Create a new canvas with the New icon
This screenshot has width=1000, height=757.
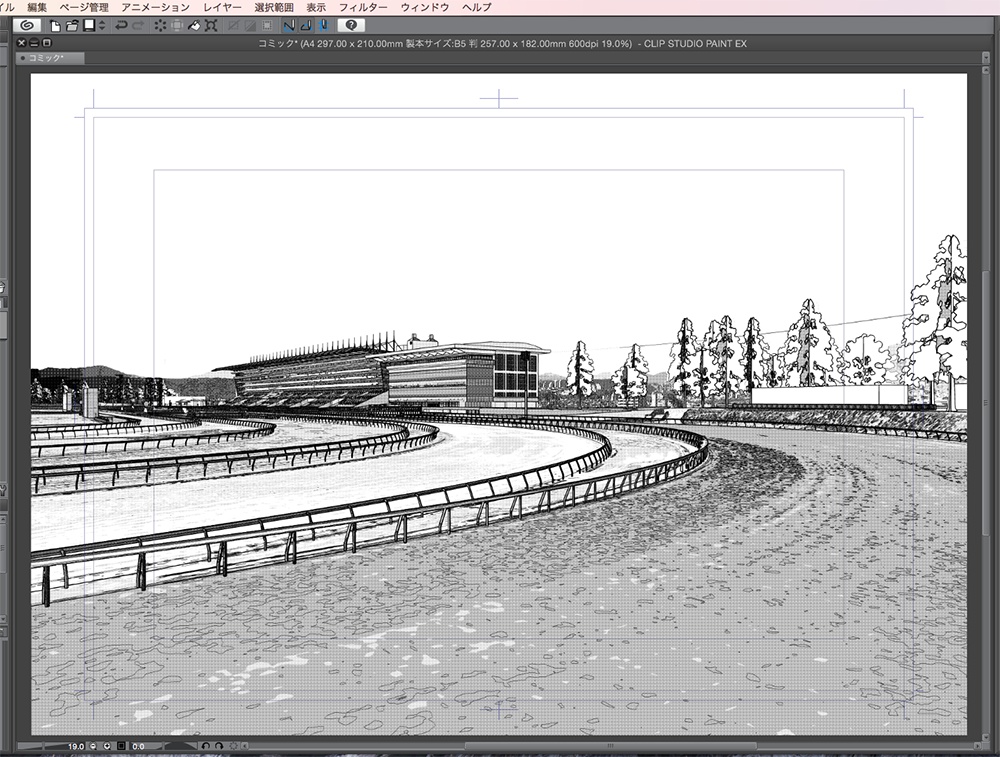(x=56, y=27)
